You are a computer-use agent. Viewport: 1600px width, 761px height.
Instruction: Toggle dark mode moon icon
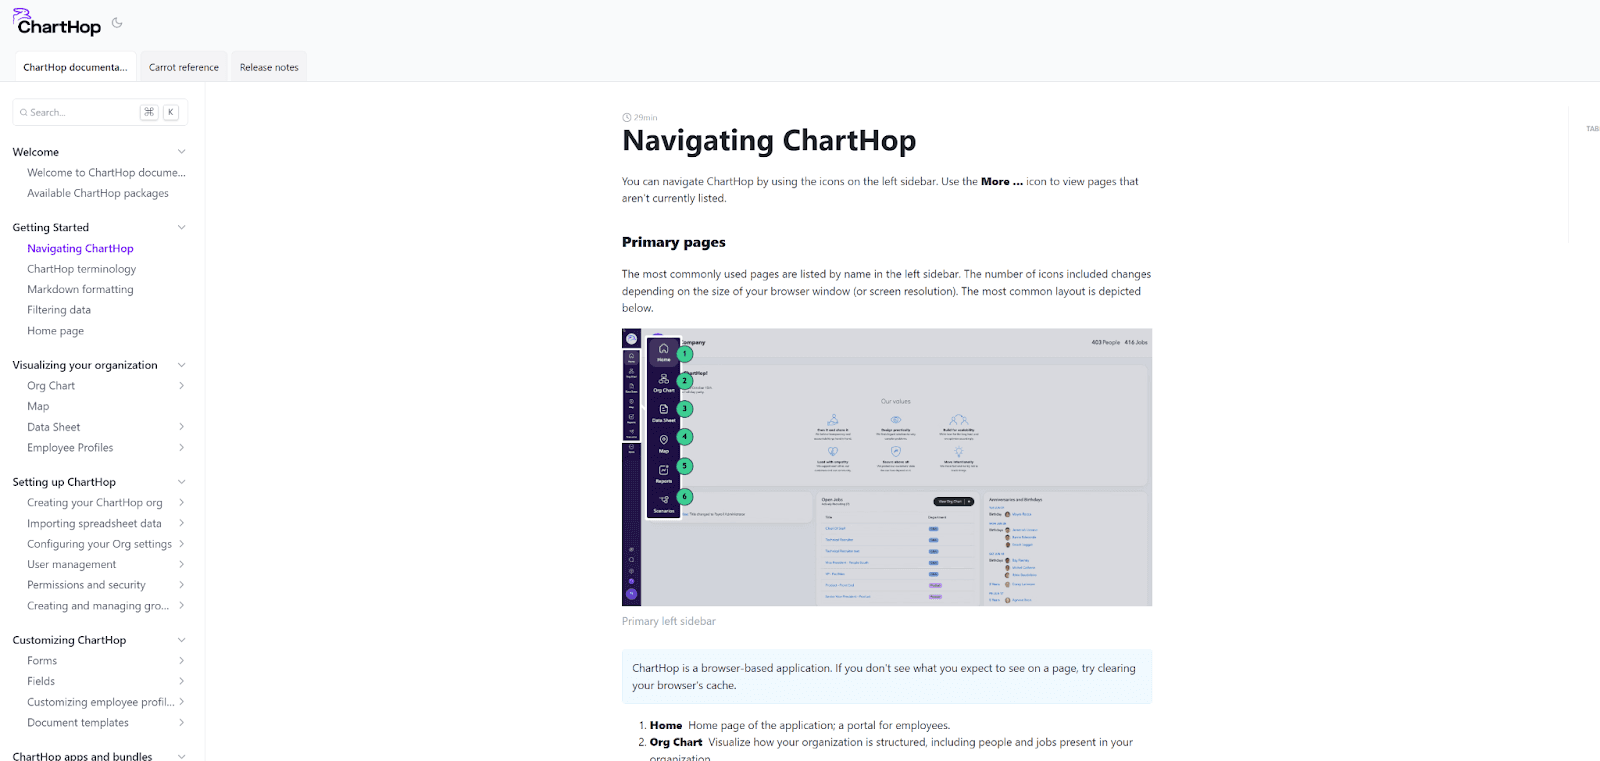click(x=117, y=23)
